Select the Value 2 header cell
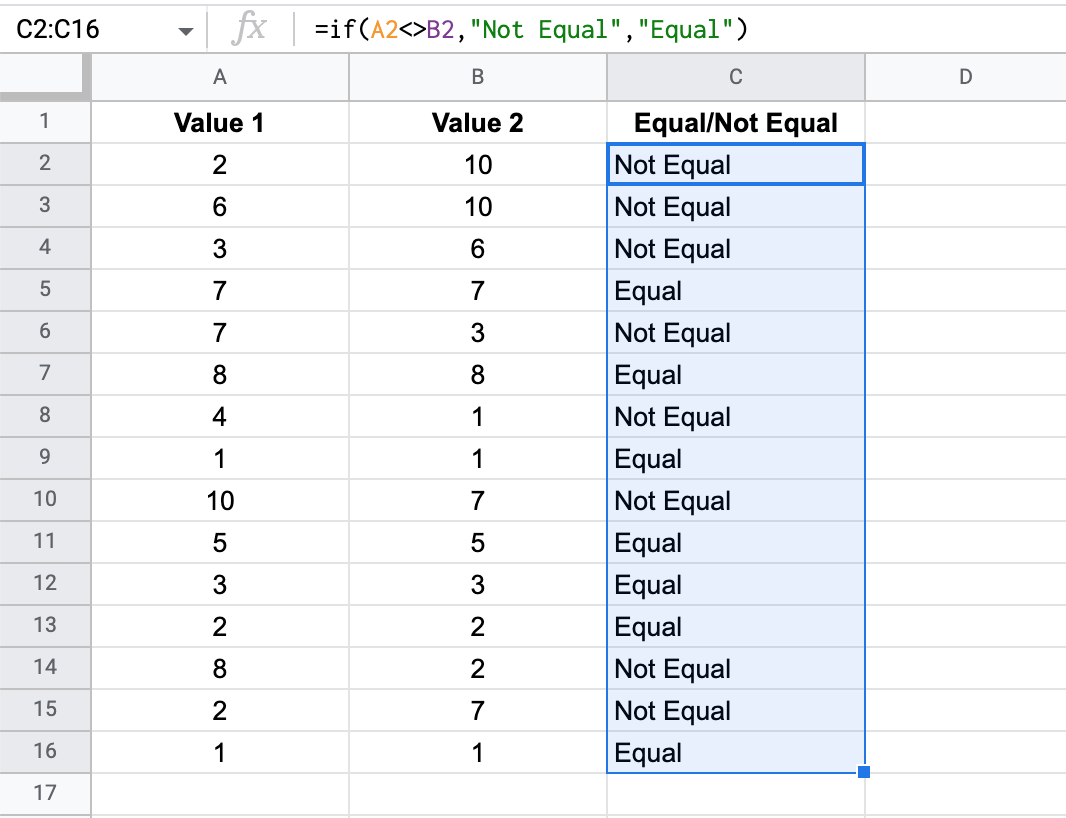This screenshot has width=1066, height=818. click(477, 122)
